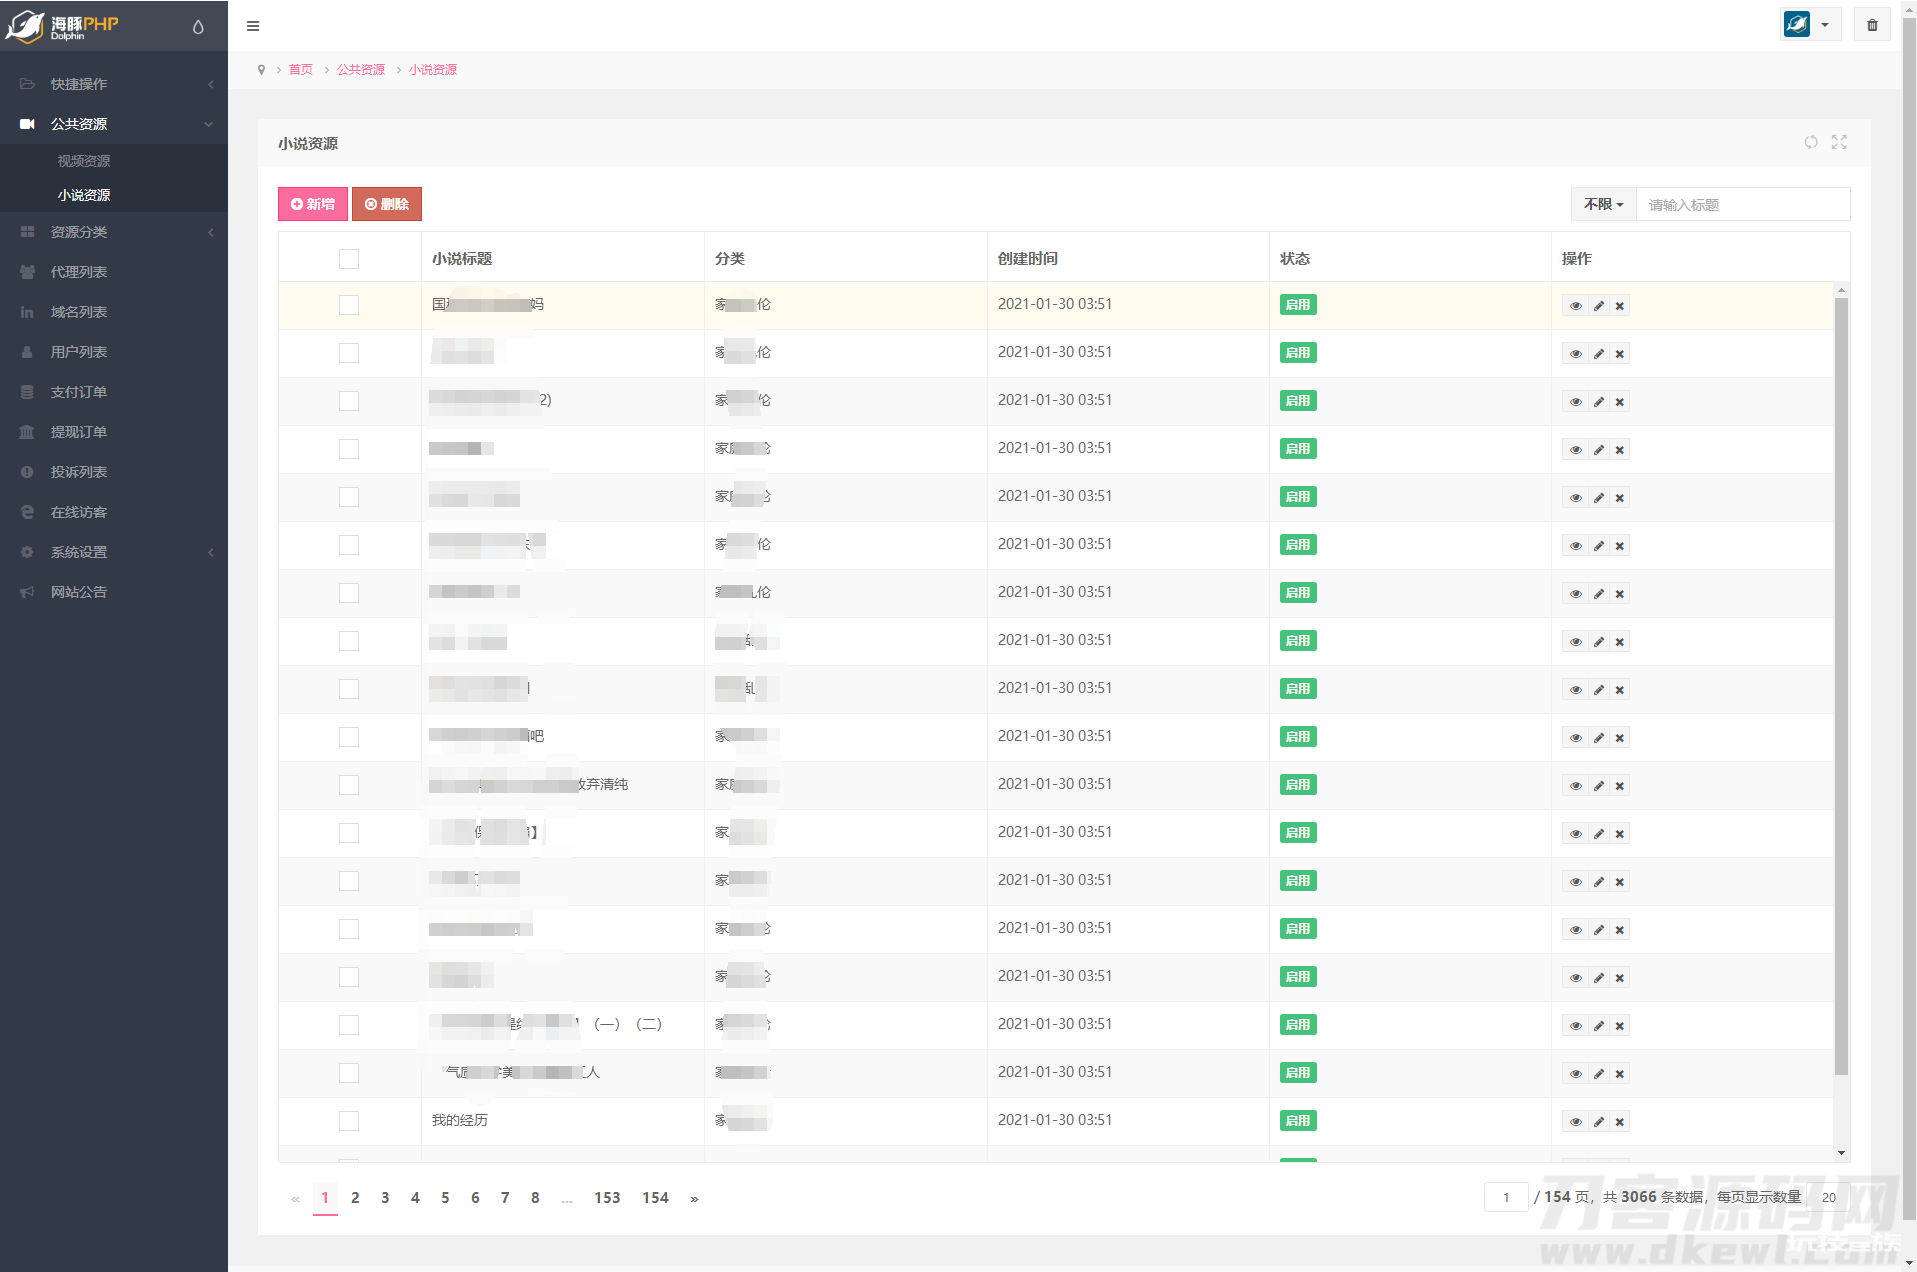Click the red 删除 button
Viewport: 1917px width, 1272px height.
pos(387,204)
